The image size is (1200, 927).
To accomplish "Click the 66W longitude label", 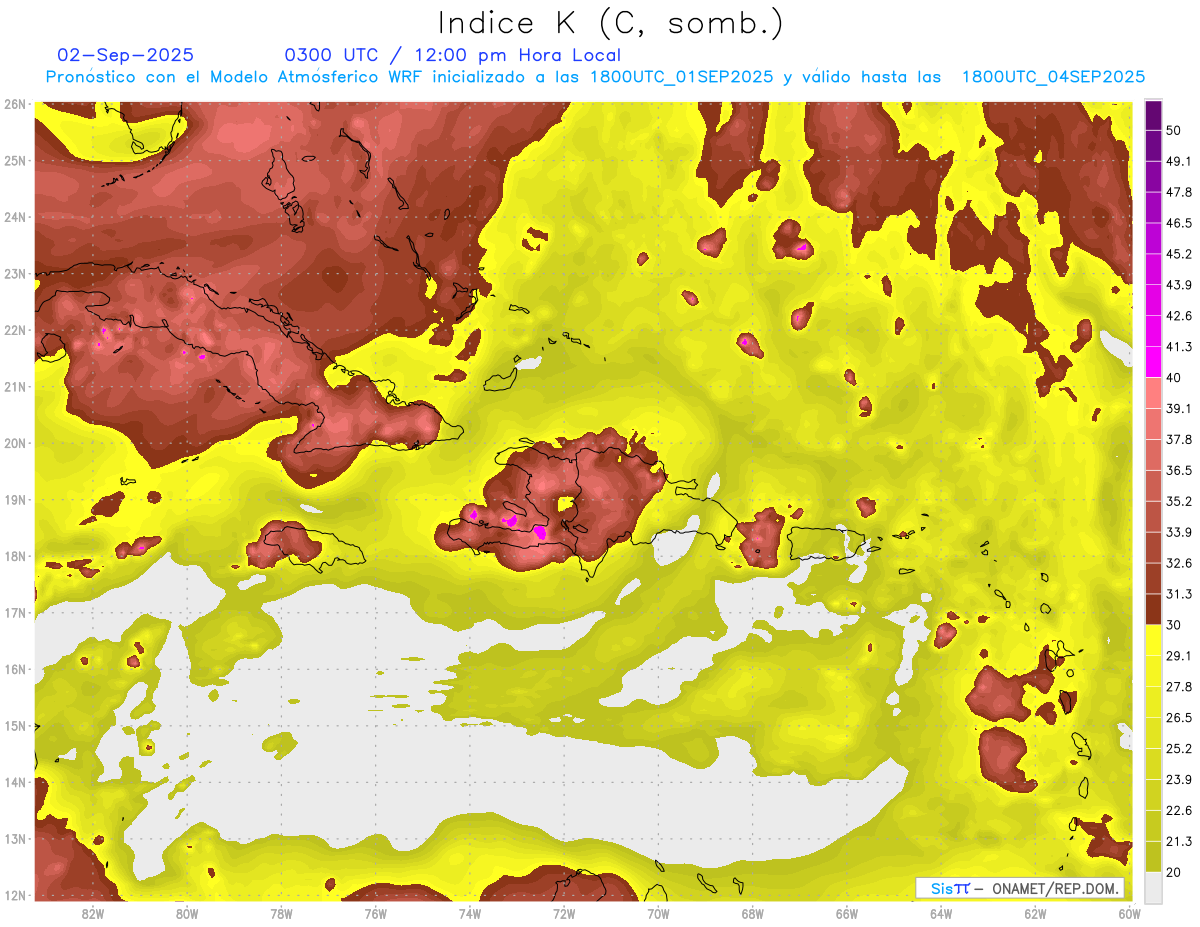I will (x=847, y=913).
